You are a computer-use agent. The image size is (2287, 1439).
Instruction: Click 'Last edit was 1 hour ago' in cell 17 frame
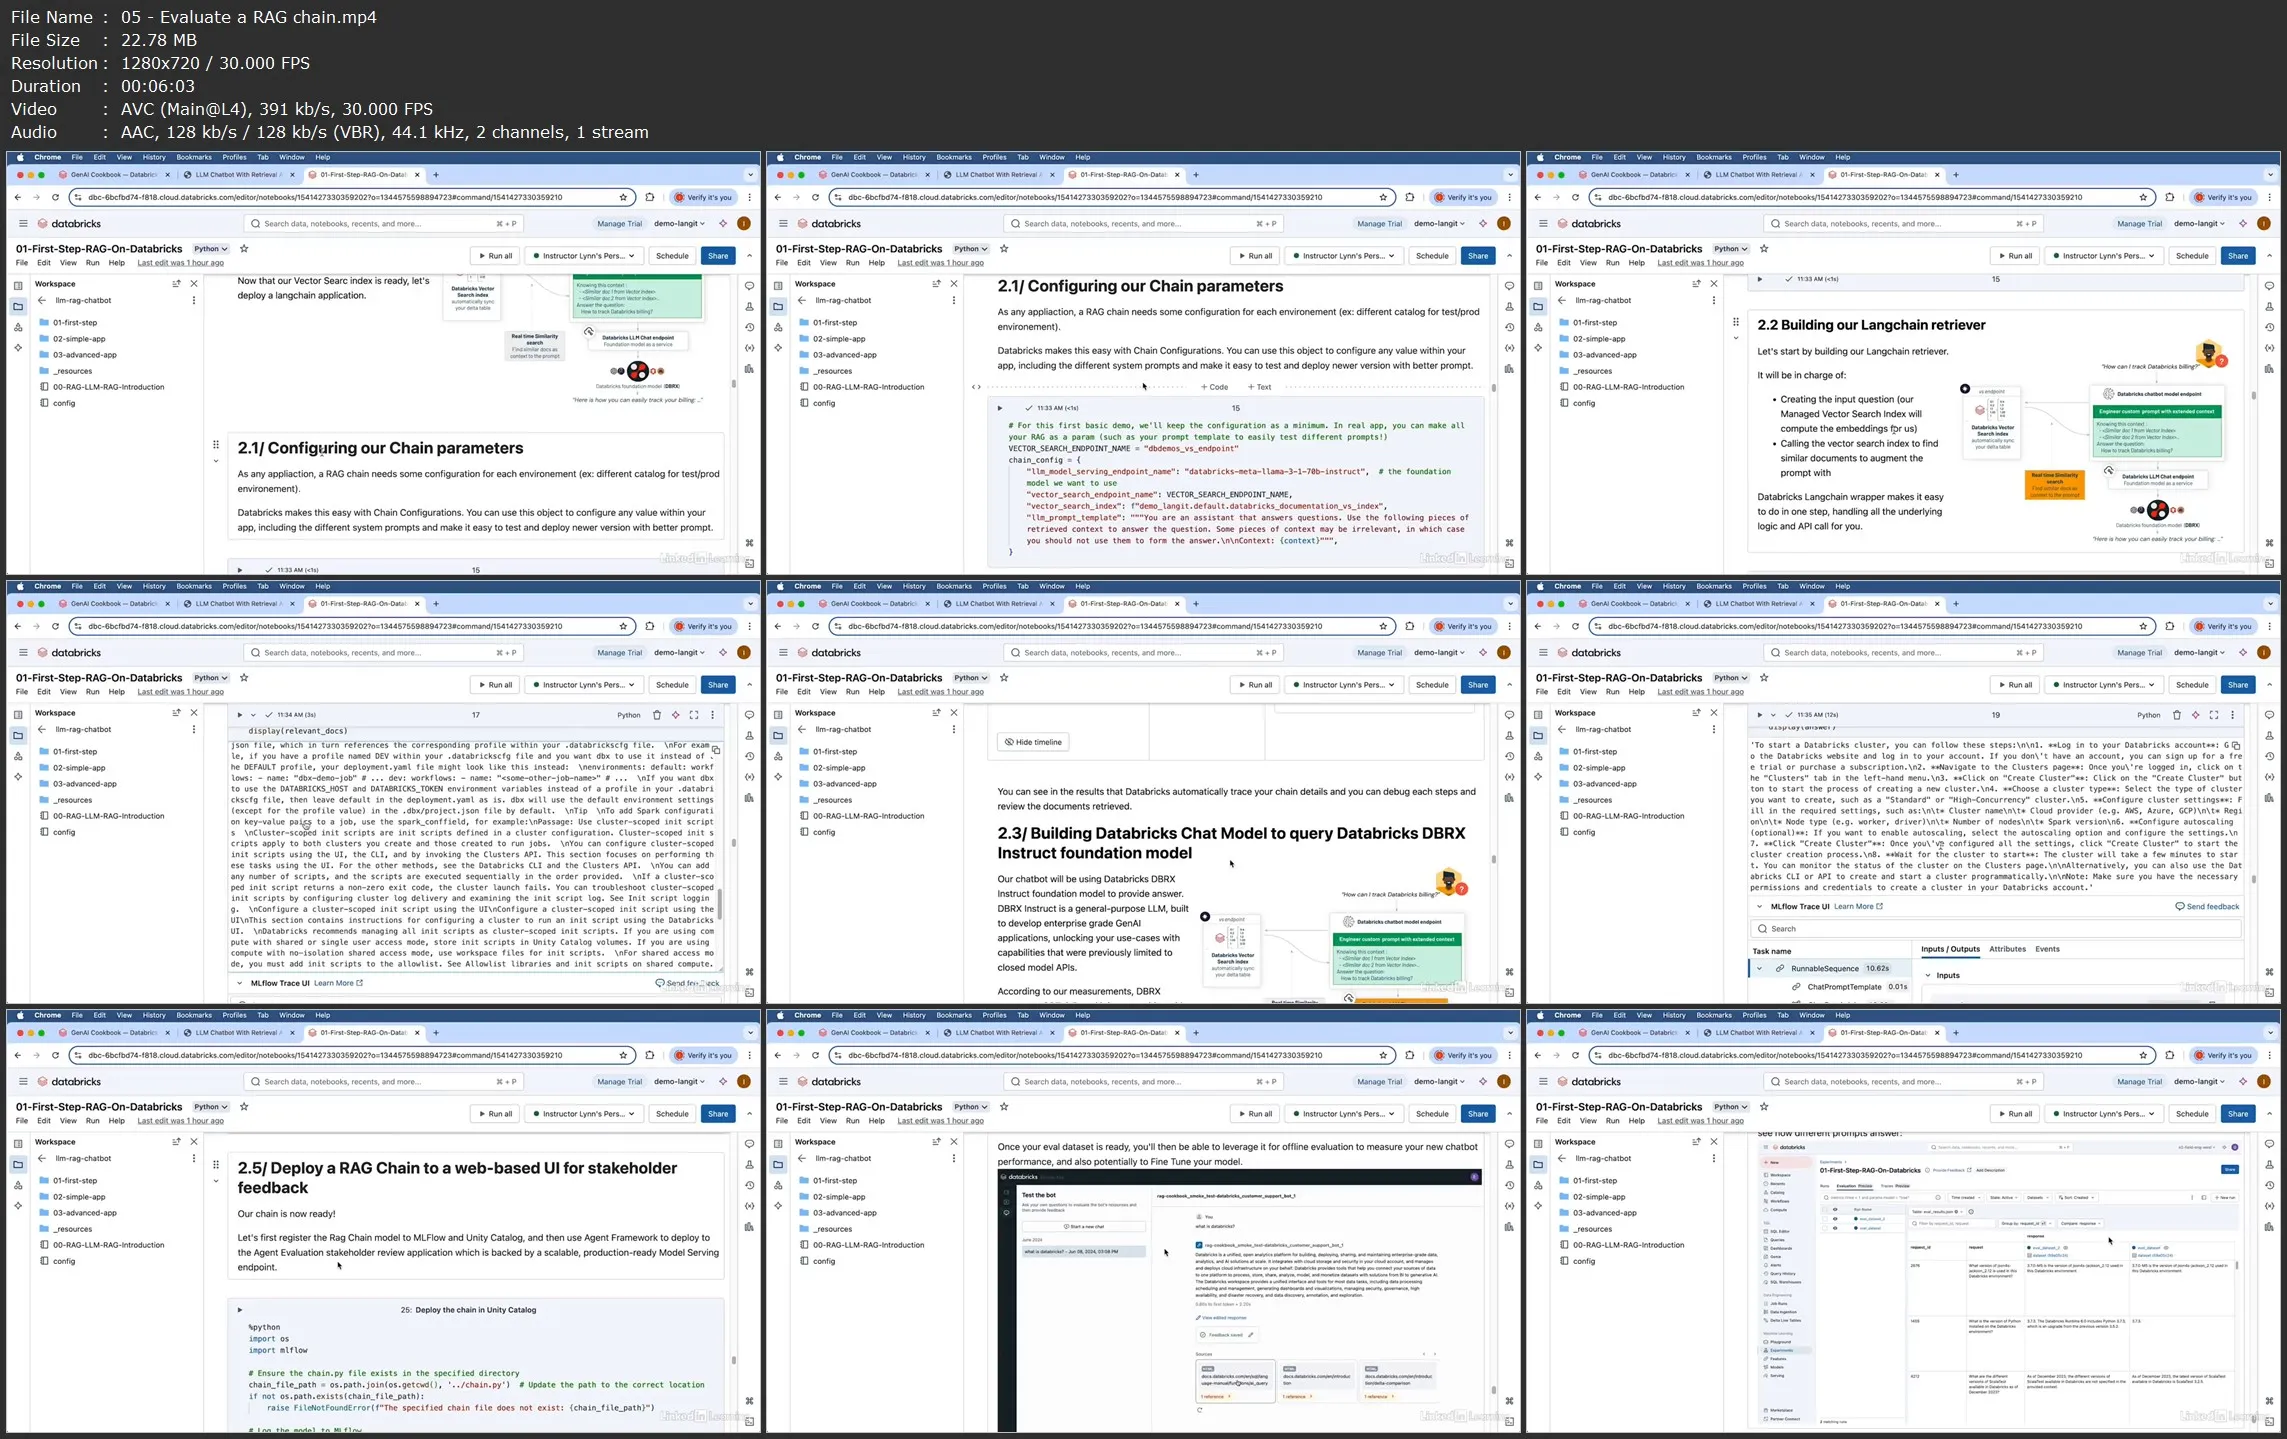tap(180, 692)
